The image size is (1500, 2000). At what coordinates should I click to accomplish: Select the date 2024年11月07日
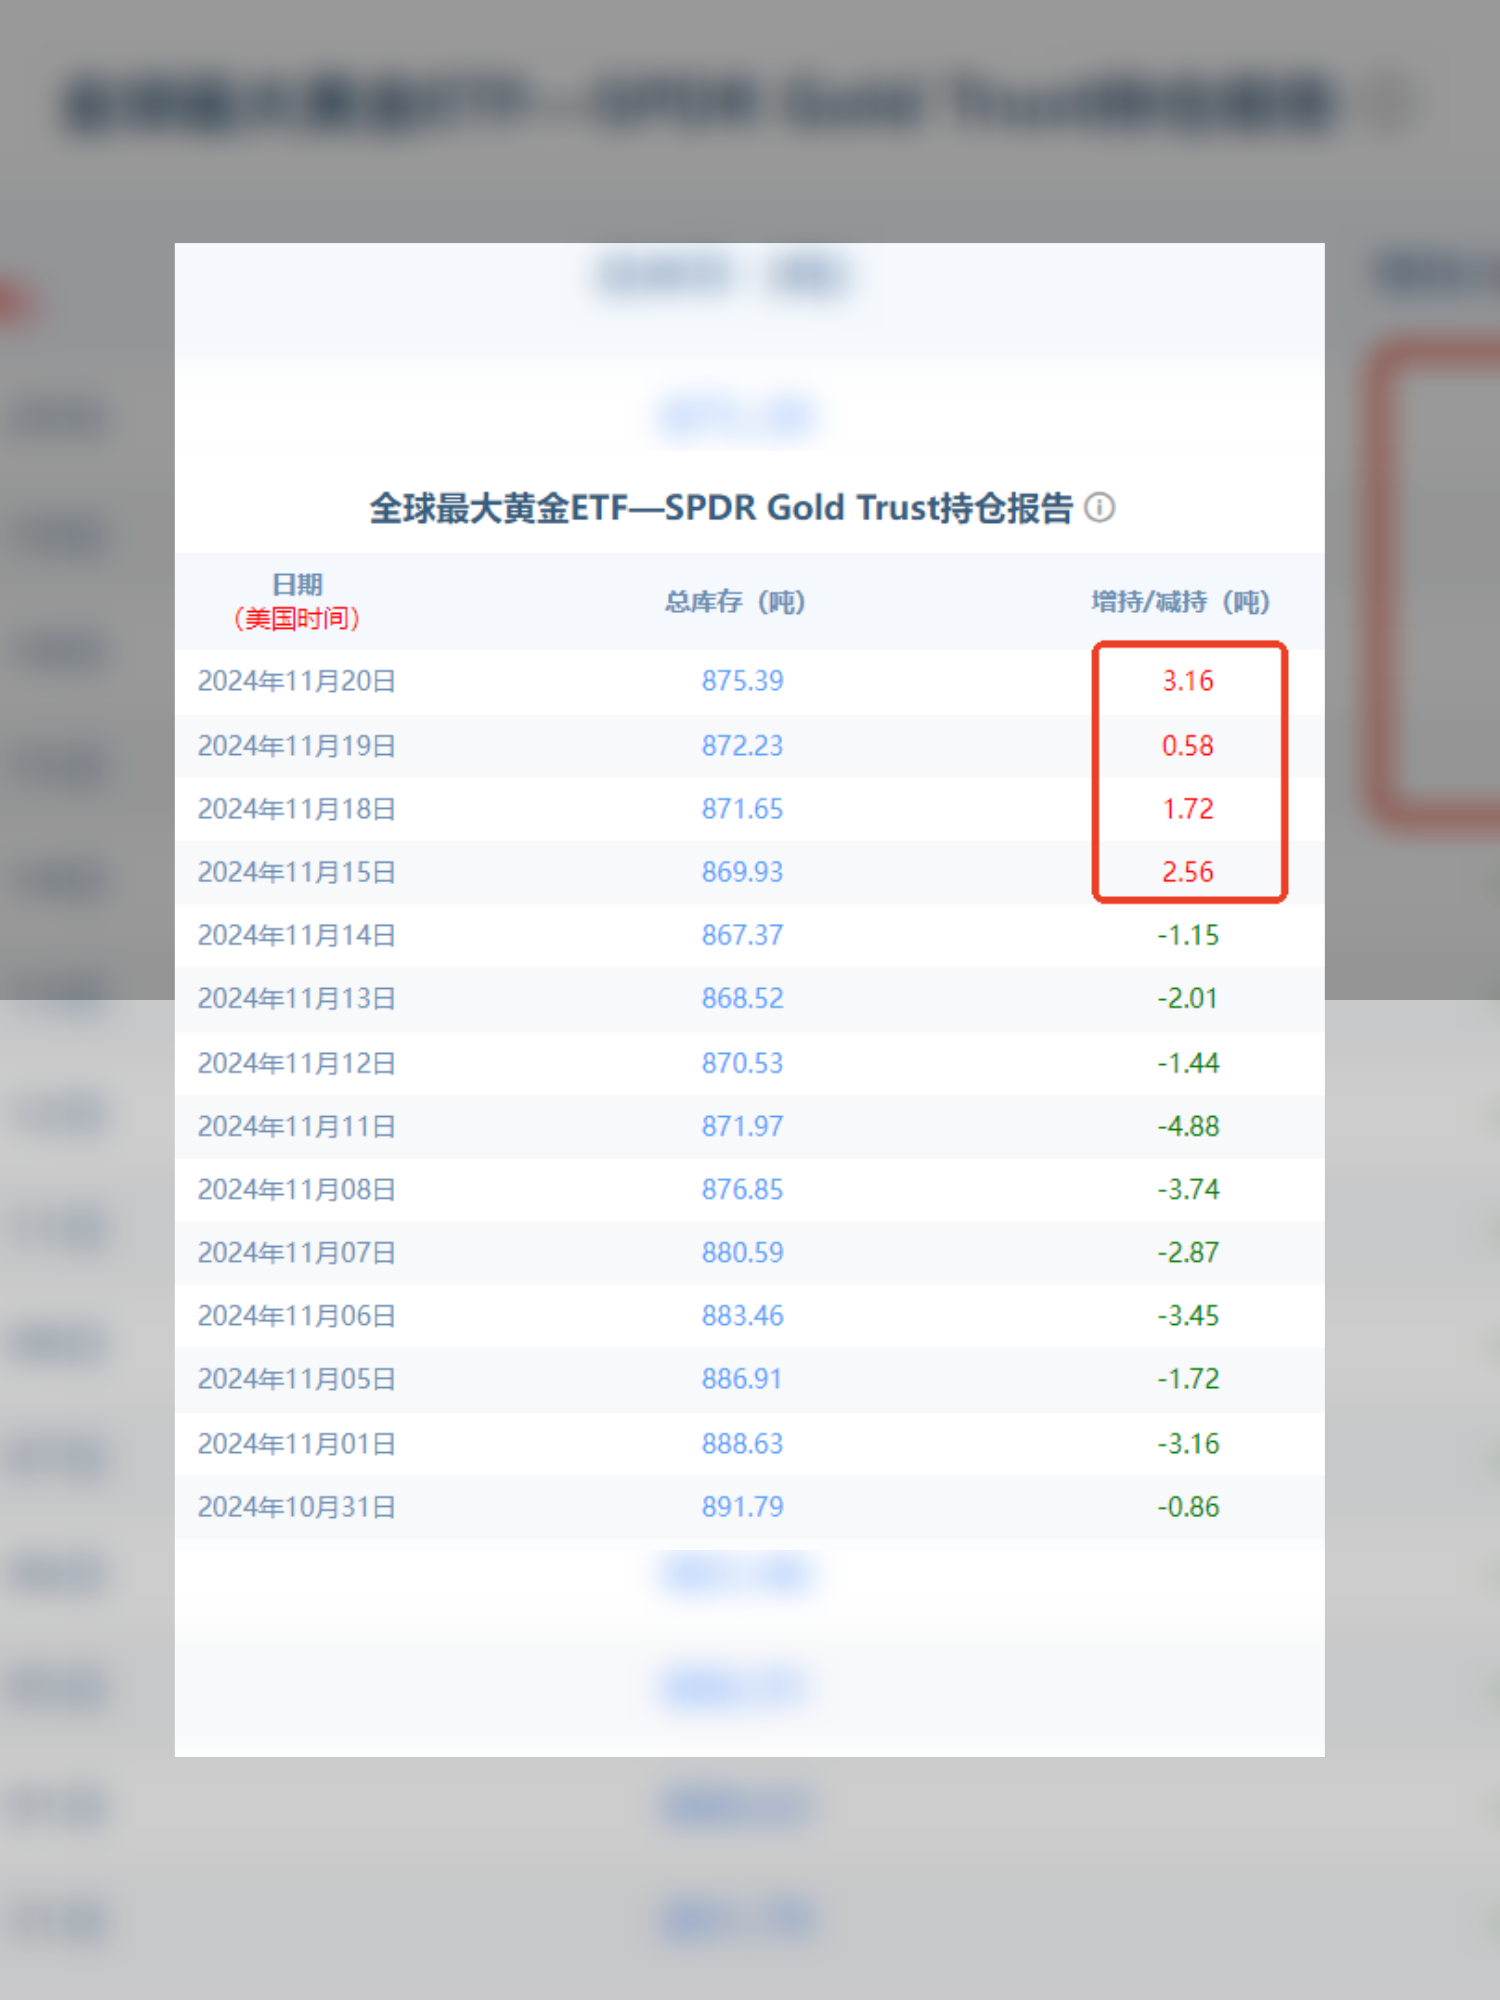pyautogui.click(x=297, y=1252)
